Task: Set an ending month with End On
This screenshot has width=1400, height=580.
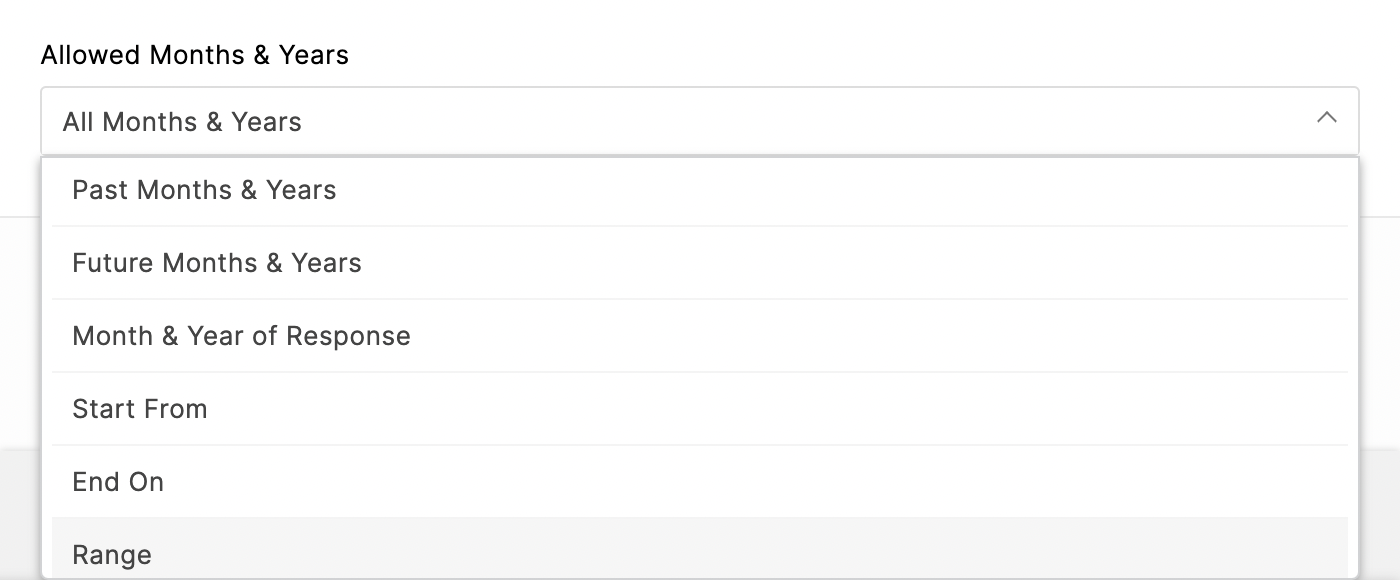Action: click(x=118, y=482)
